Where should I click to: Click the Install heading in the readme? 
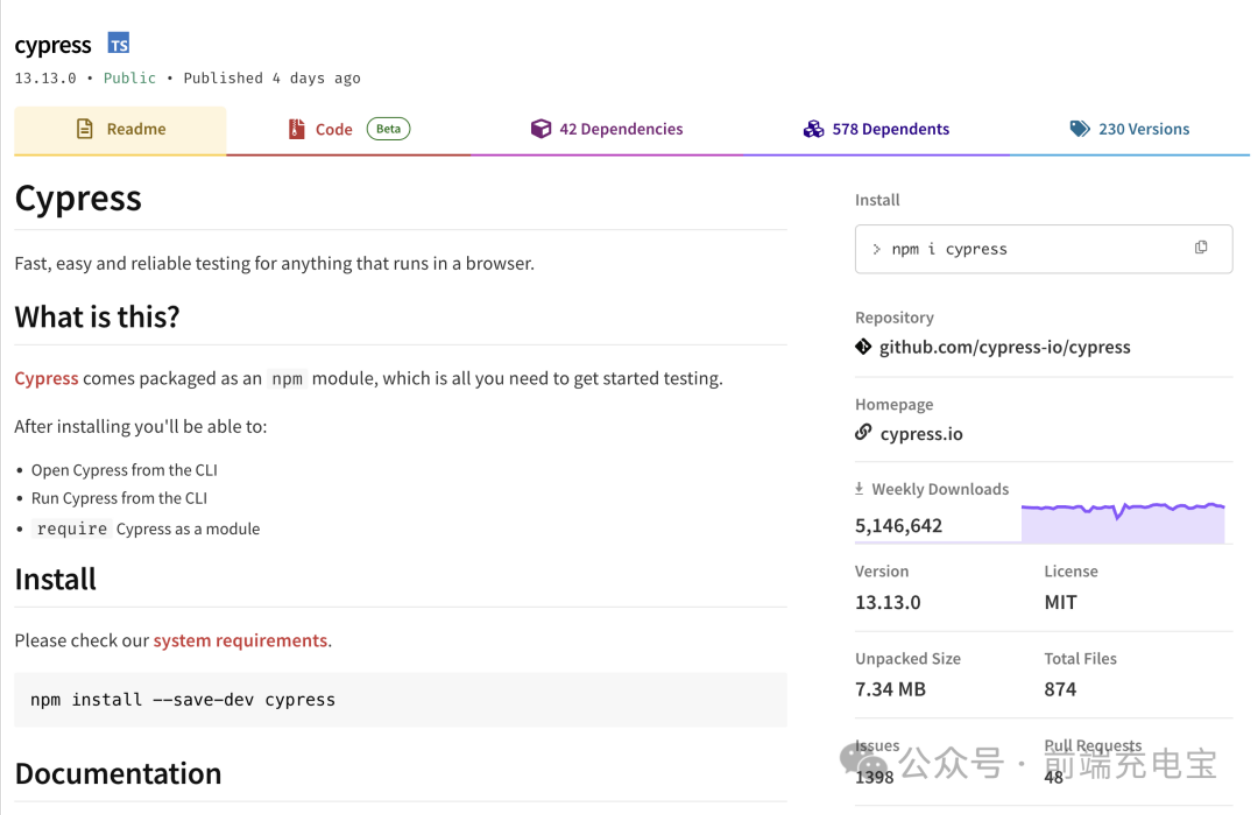click(x=55, y=579)
